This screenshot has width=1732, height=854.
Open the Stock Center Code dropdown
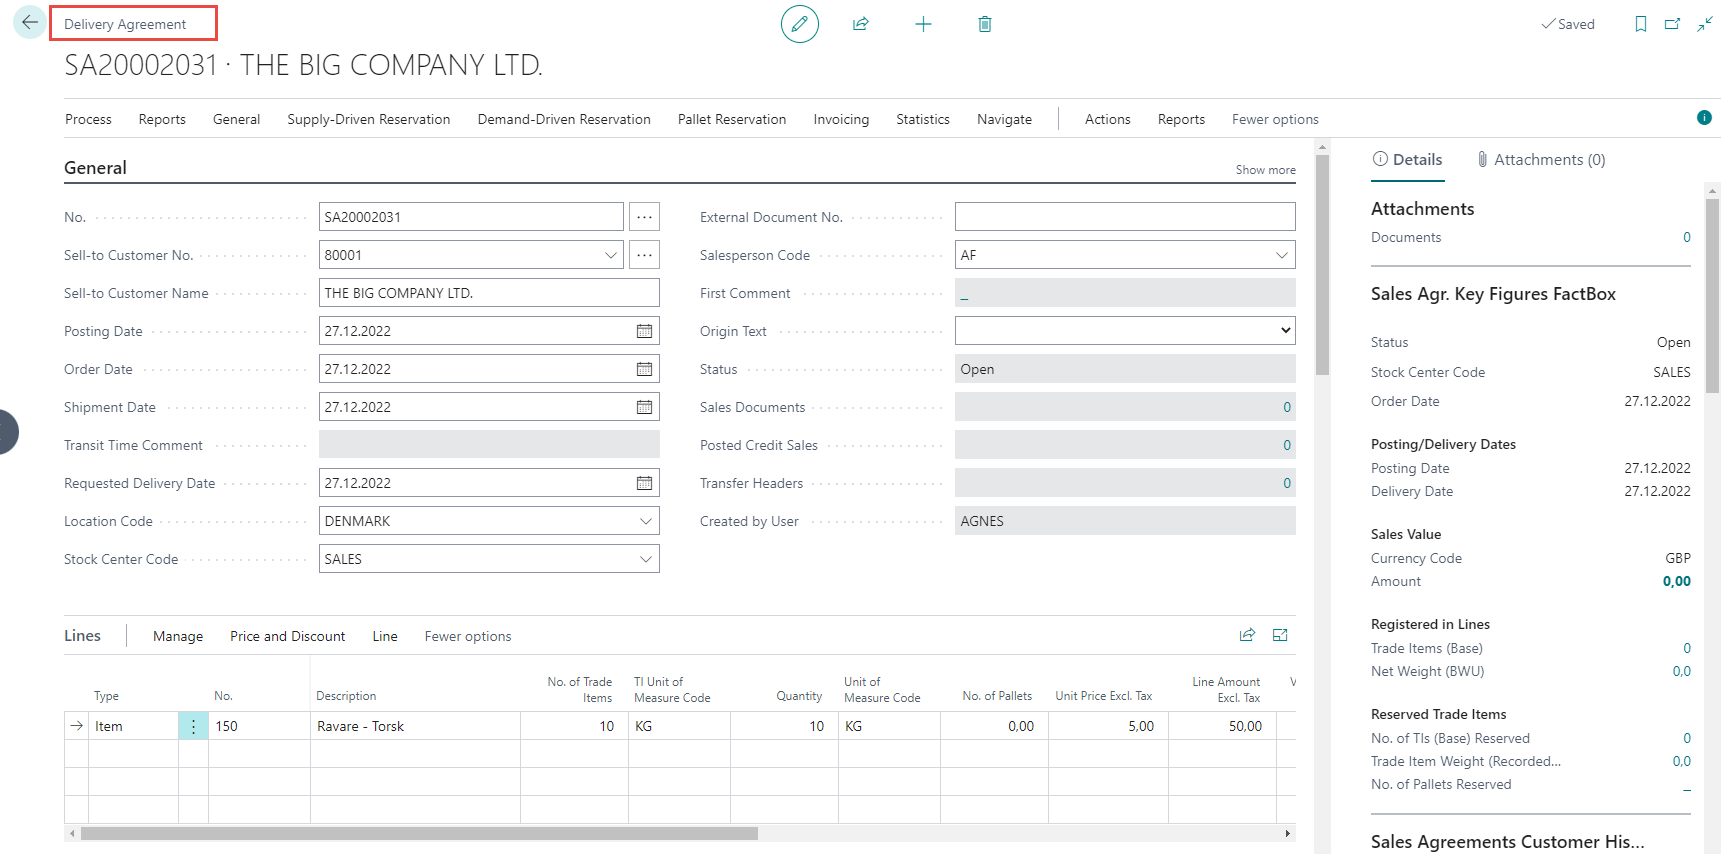point(645,559)
